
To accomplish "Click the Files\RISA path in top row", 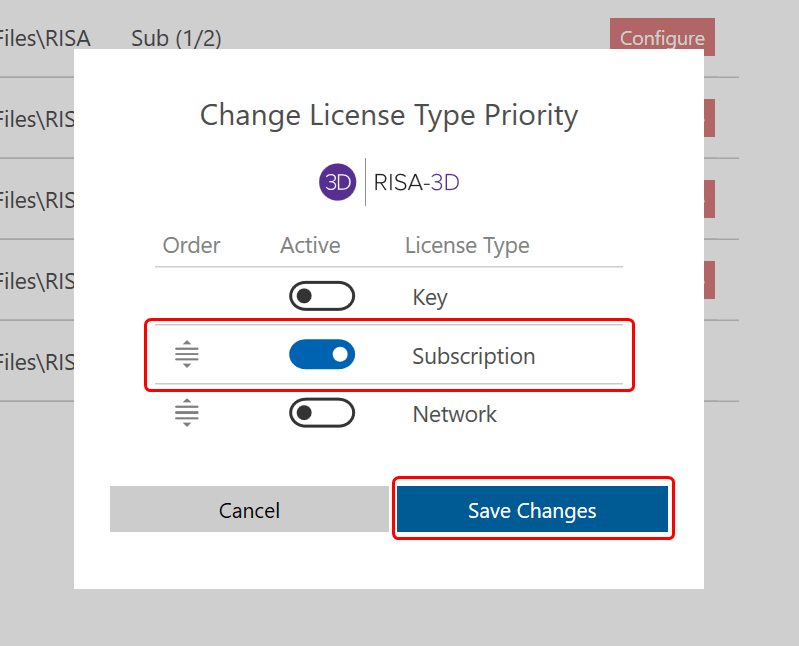I will [x=45, y=39].
